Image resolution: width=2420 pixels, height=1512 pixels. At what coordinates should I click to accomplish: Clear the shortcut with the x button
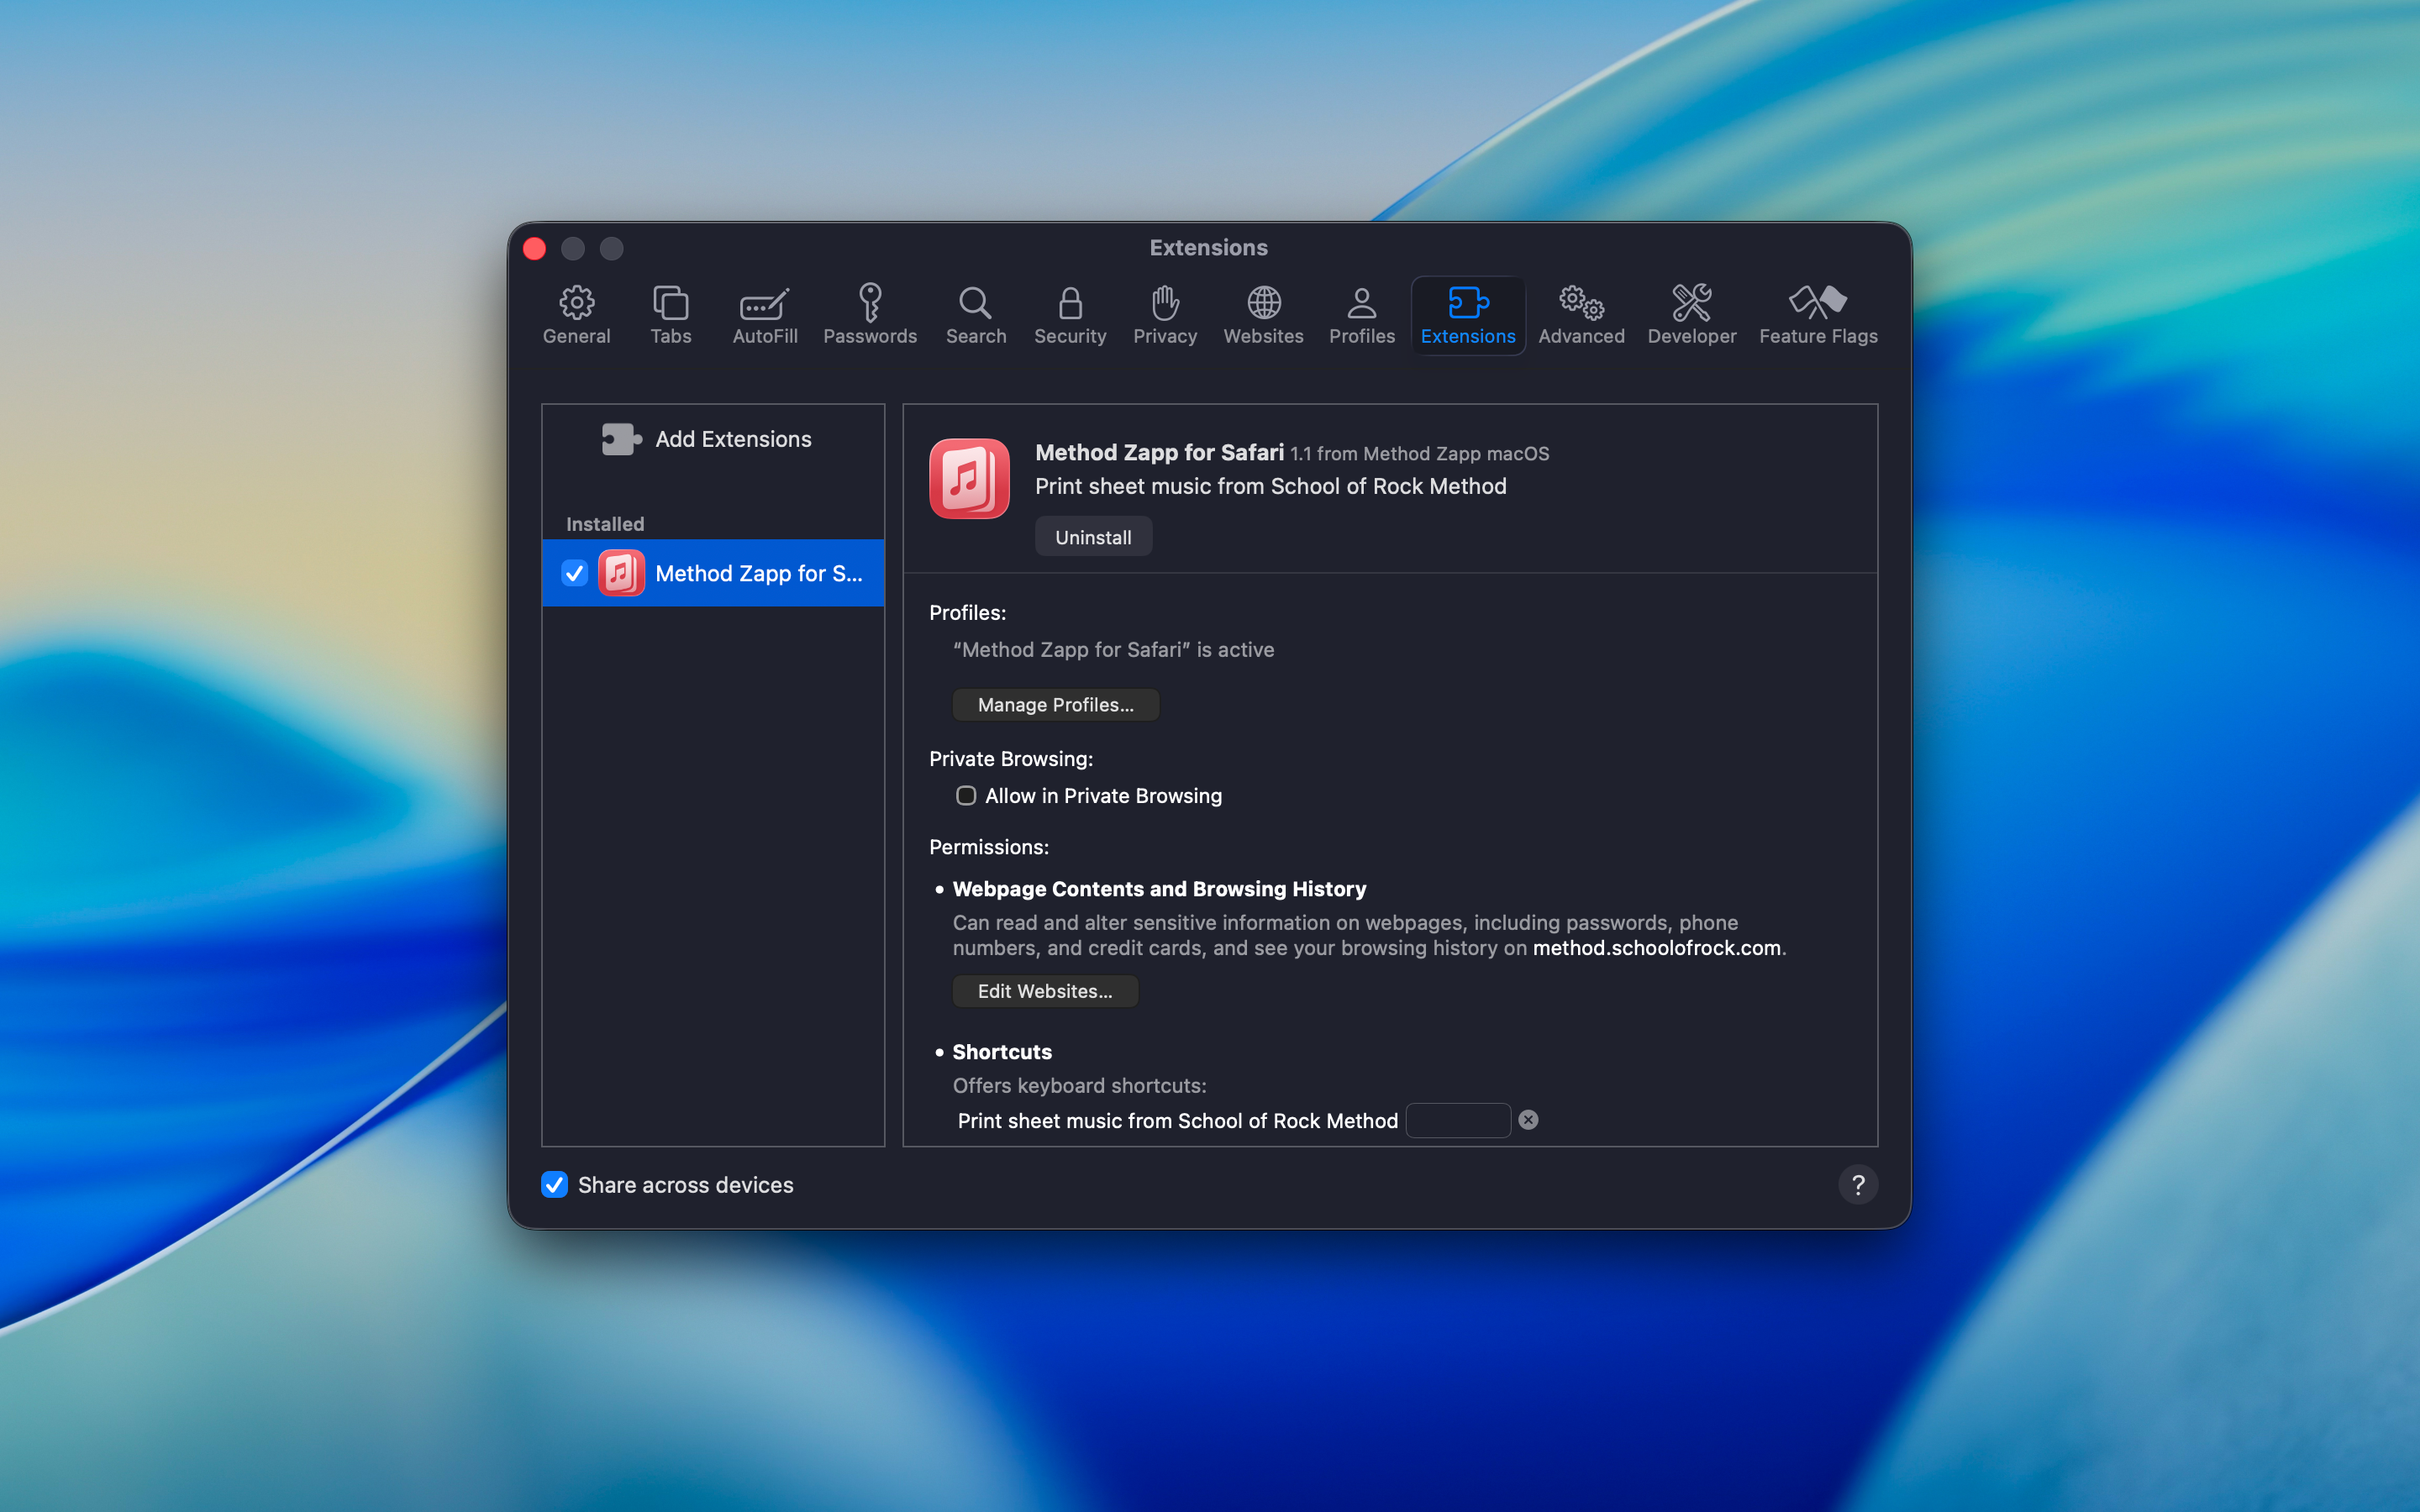click(1528, 1120)
